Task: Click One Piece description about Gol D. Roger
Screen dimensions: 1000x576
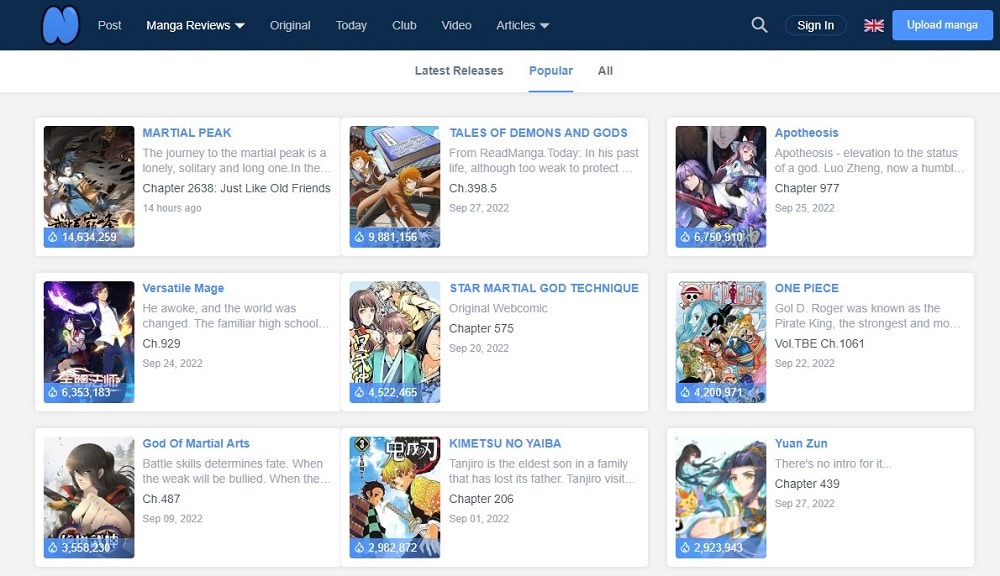Action: coord(867,316)
